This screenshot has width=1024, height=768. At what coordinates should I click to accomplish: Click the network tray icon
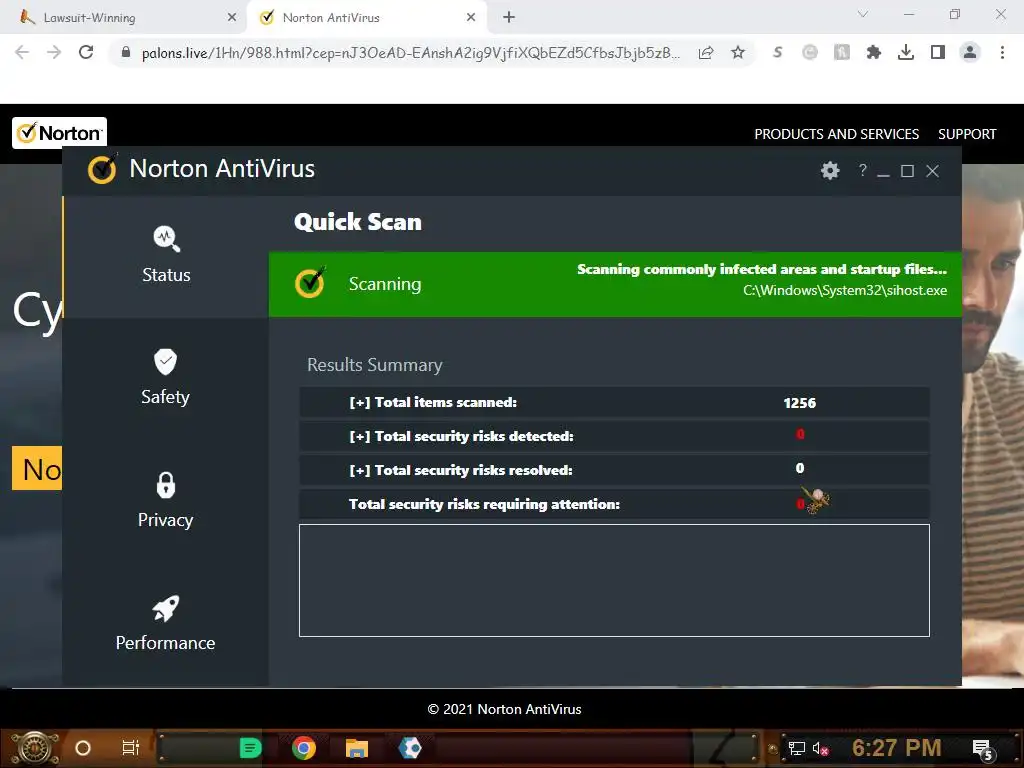[x=796, y=748]
